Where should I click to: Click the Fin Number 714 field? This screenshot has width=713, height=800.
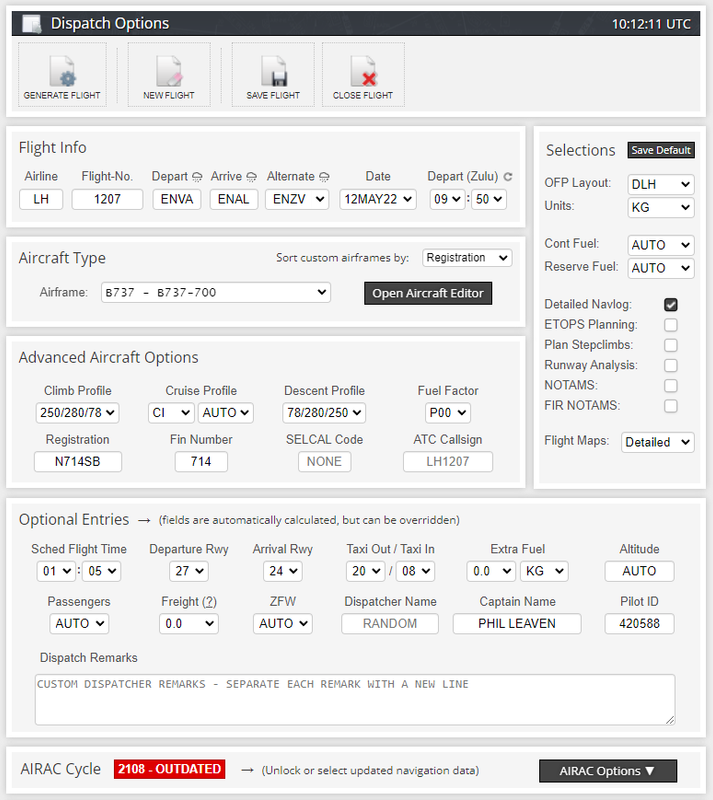pos(201,462)
